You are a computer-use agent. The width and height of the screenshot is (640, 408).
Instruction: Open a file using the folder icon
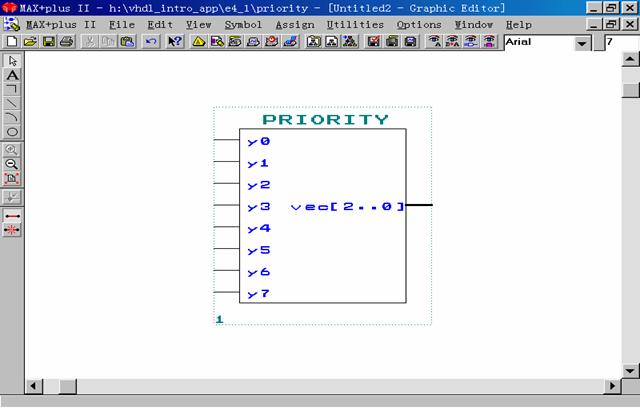[30, 41]
